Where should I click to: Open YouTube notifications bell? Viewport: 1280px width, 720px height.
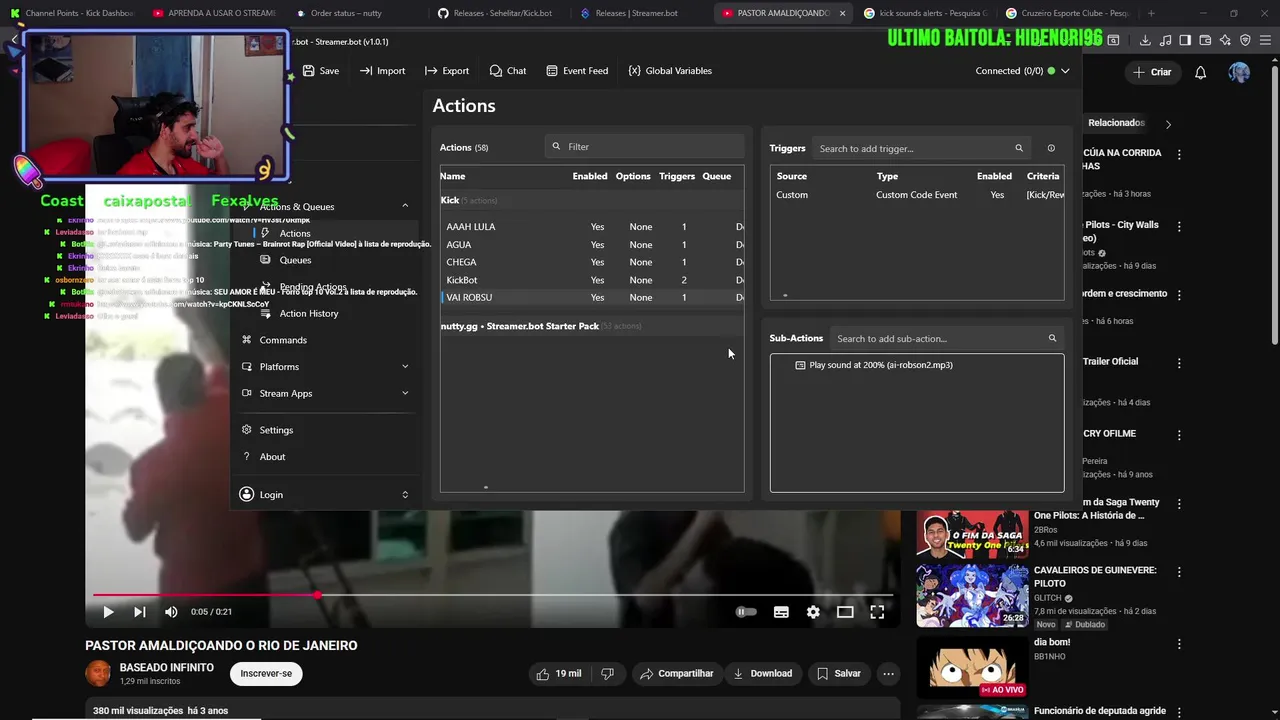pyautogui.click(x=1201, y=72)
